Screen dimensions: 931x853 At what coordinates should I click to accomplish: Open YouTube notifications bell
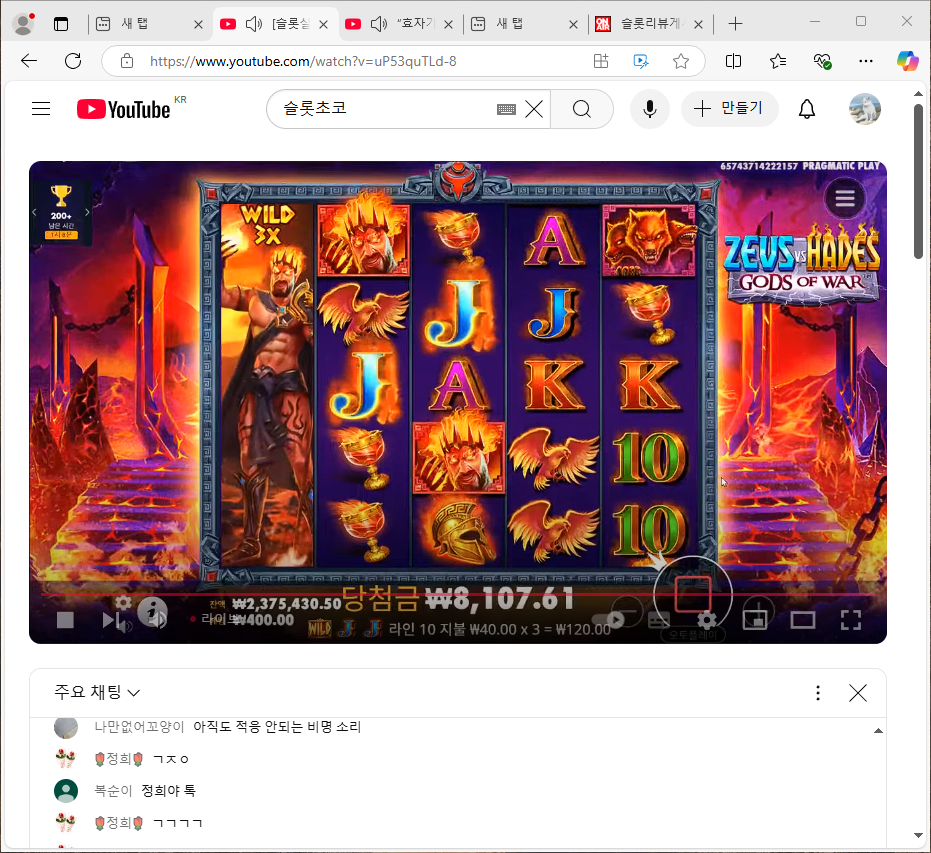pyautogui.click(x=806, y=109)
